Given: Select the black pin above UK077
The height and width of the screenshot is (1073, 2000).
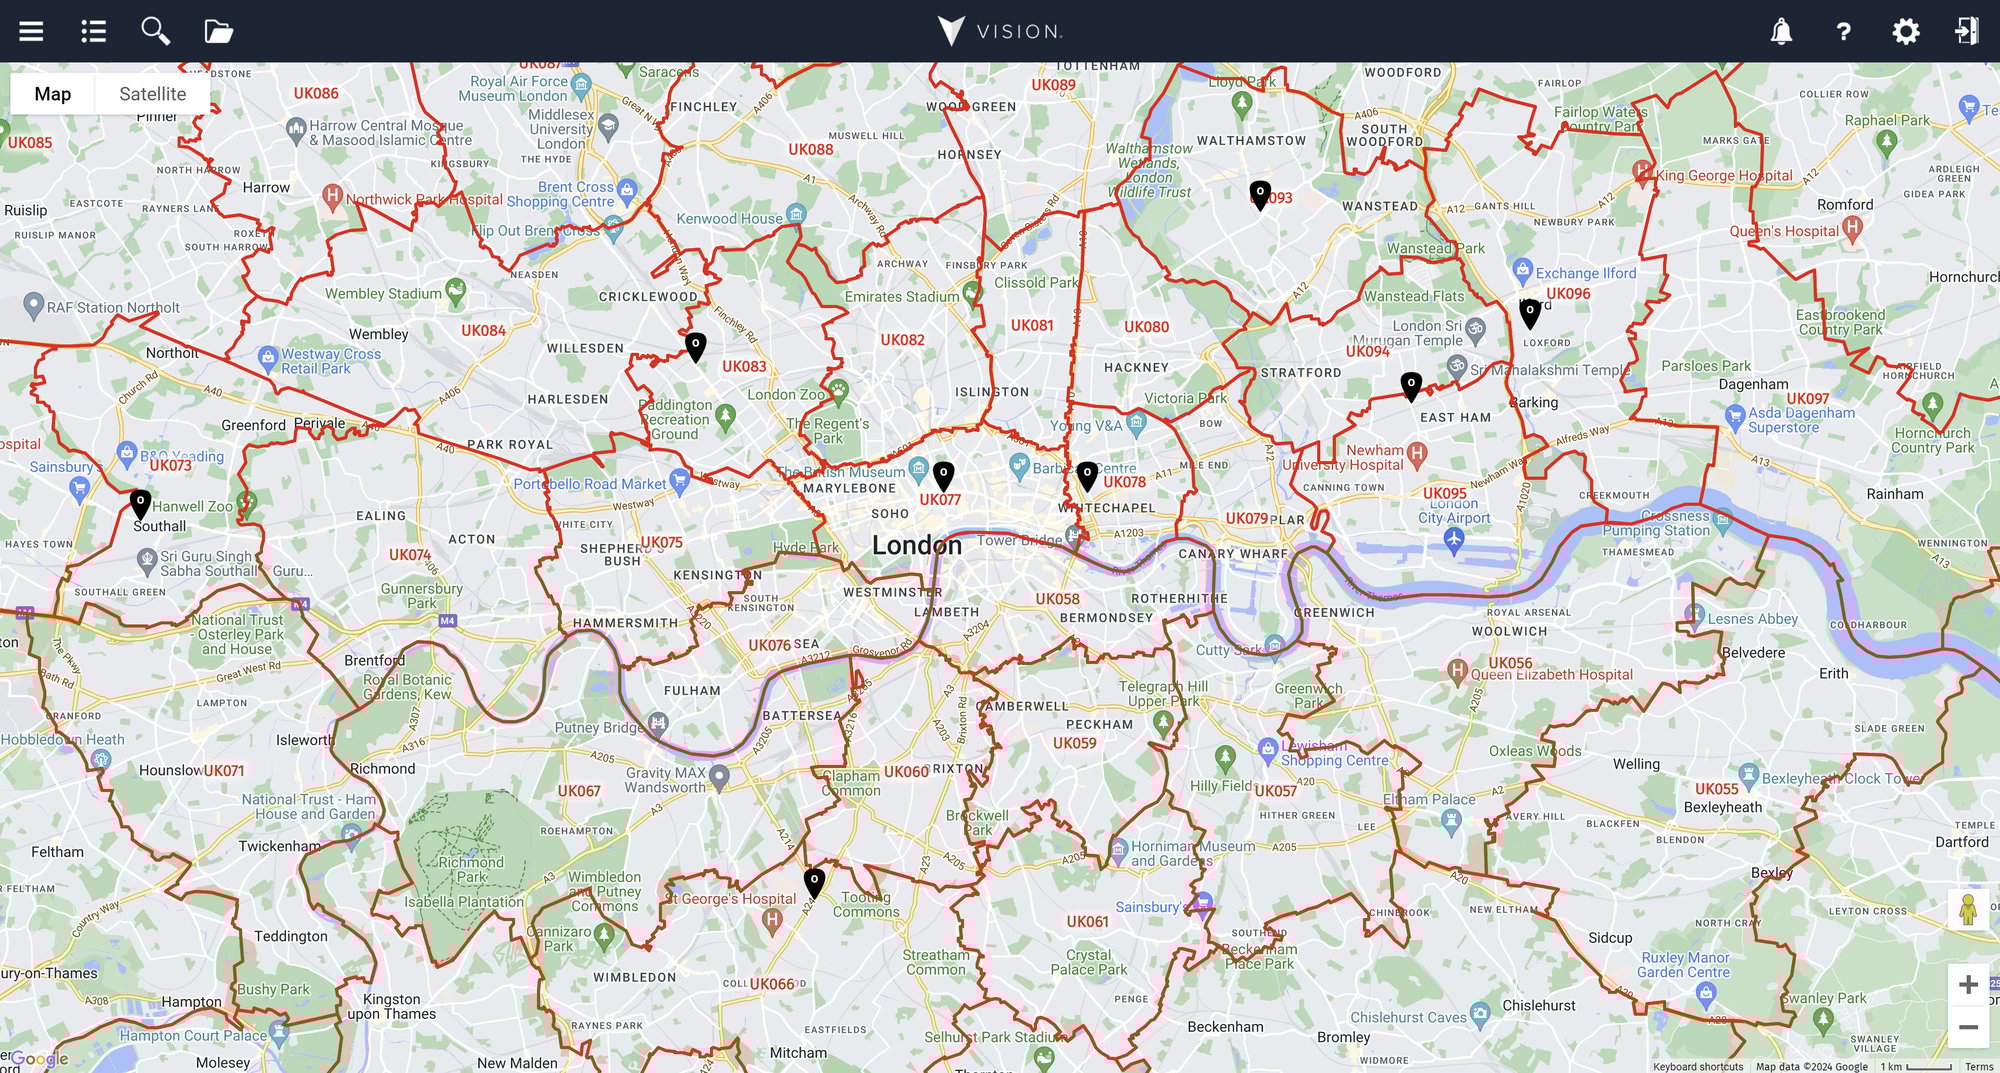Looking at the screenshot, I should point(943,476).
